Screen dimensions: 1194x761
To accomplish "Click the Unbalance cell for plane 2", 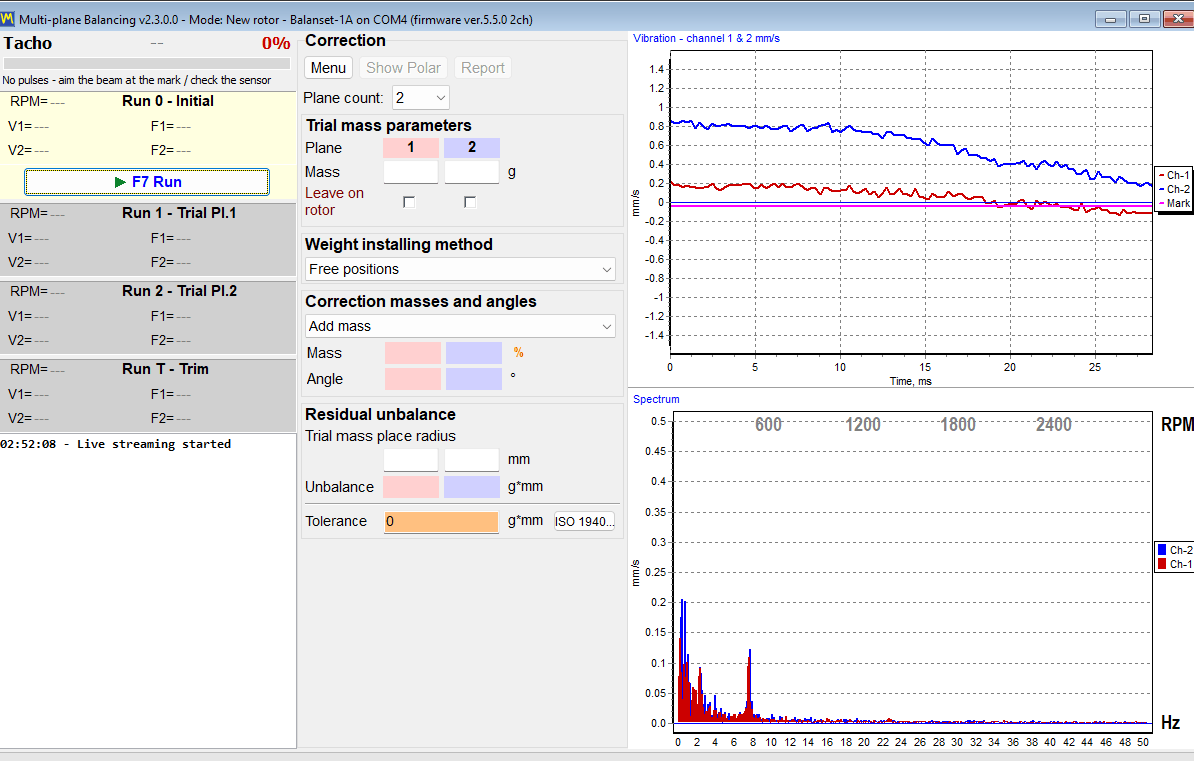I will pos(471,487).
